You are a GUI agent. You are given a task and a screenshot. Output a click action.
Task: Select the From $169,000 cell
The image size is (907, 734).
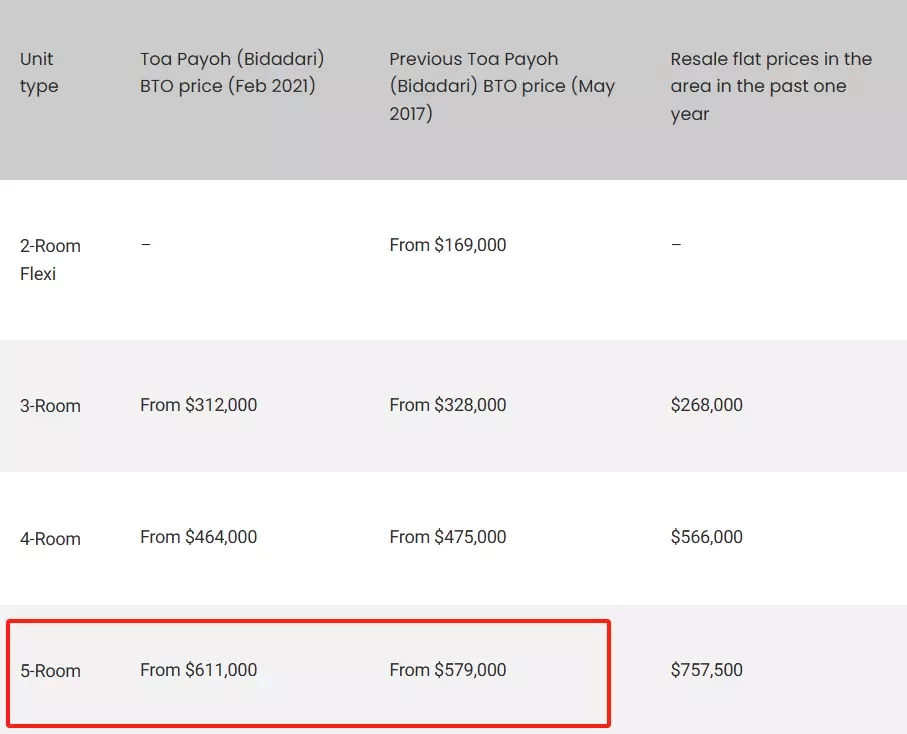point(448,245)
